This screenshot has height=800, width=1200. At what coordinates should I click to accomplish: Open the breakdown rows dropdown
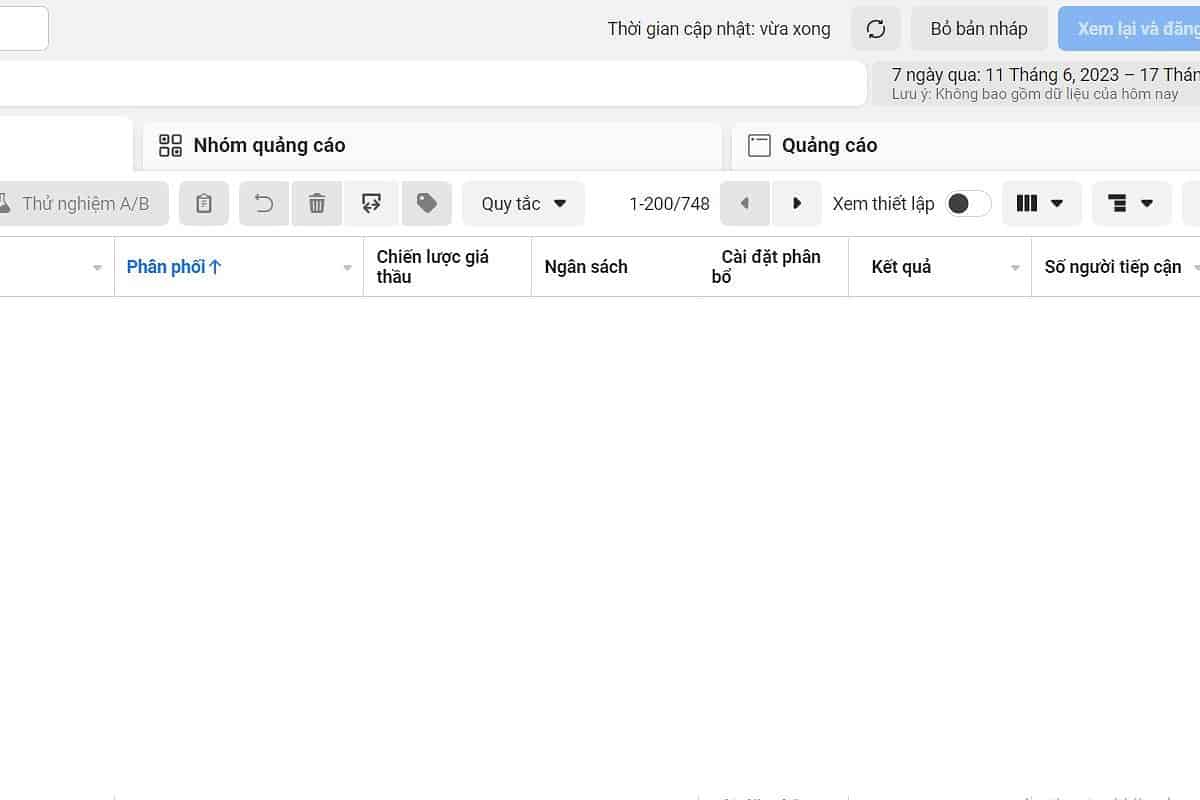tap(1130, 204)
